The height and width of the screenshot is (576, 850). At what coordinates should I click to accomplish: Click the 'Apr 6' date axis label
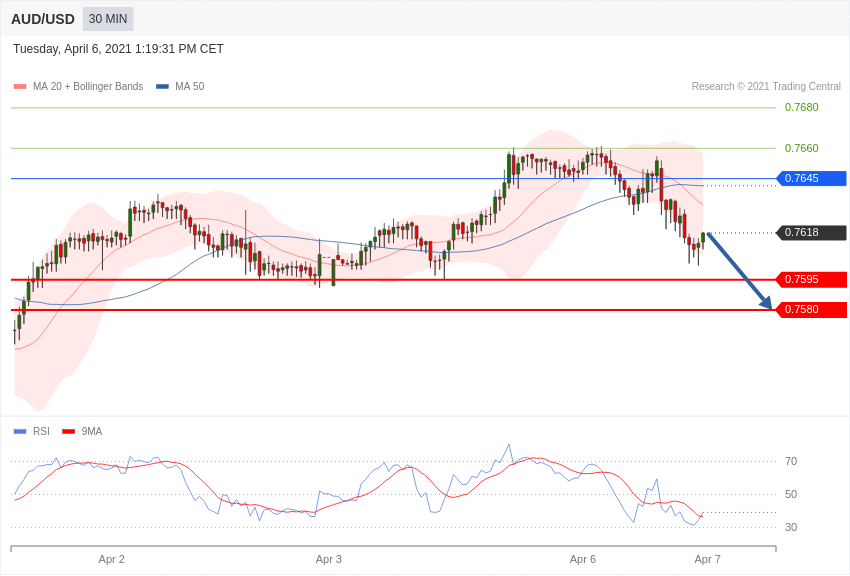583,559
